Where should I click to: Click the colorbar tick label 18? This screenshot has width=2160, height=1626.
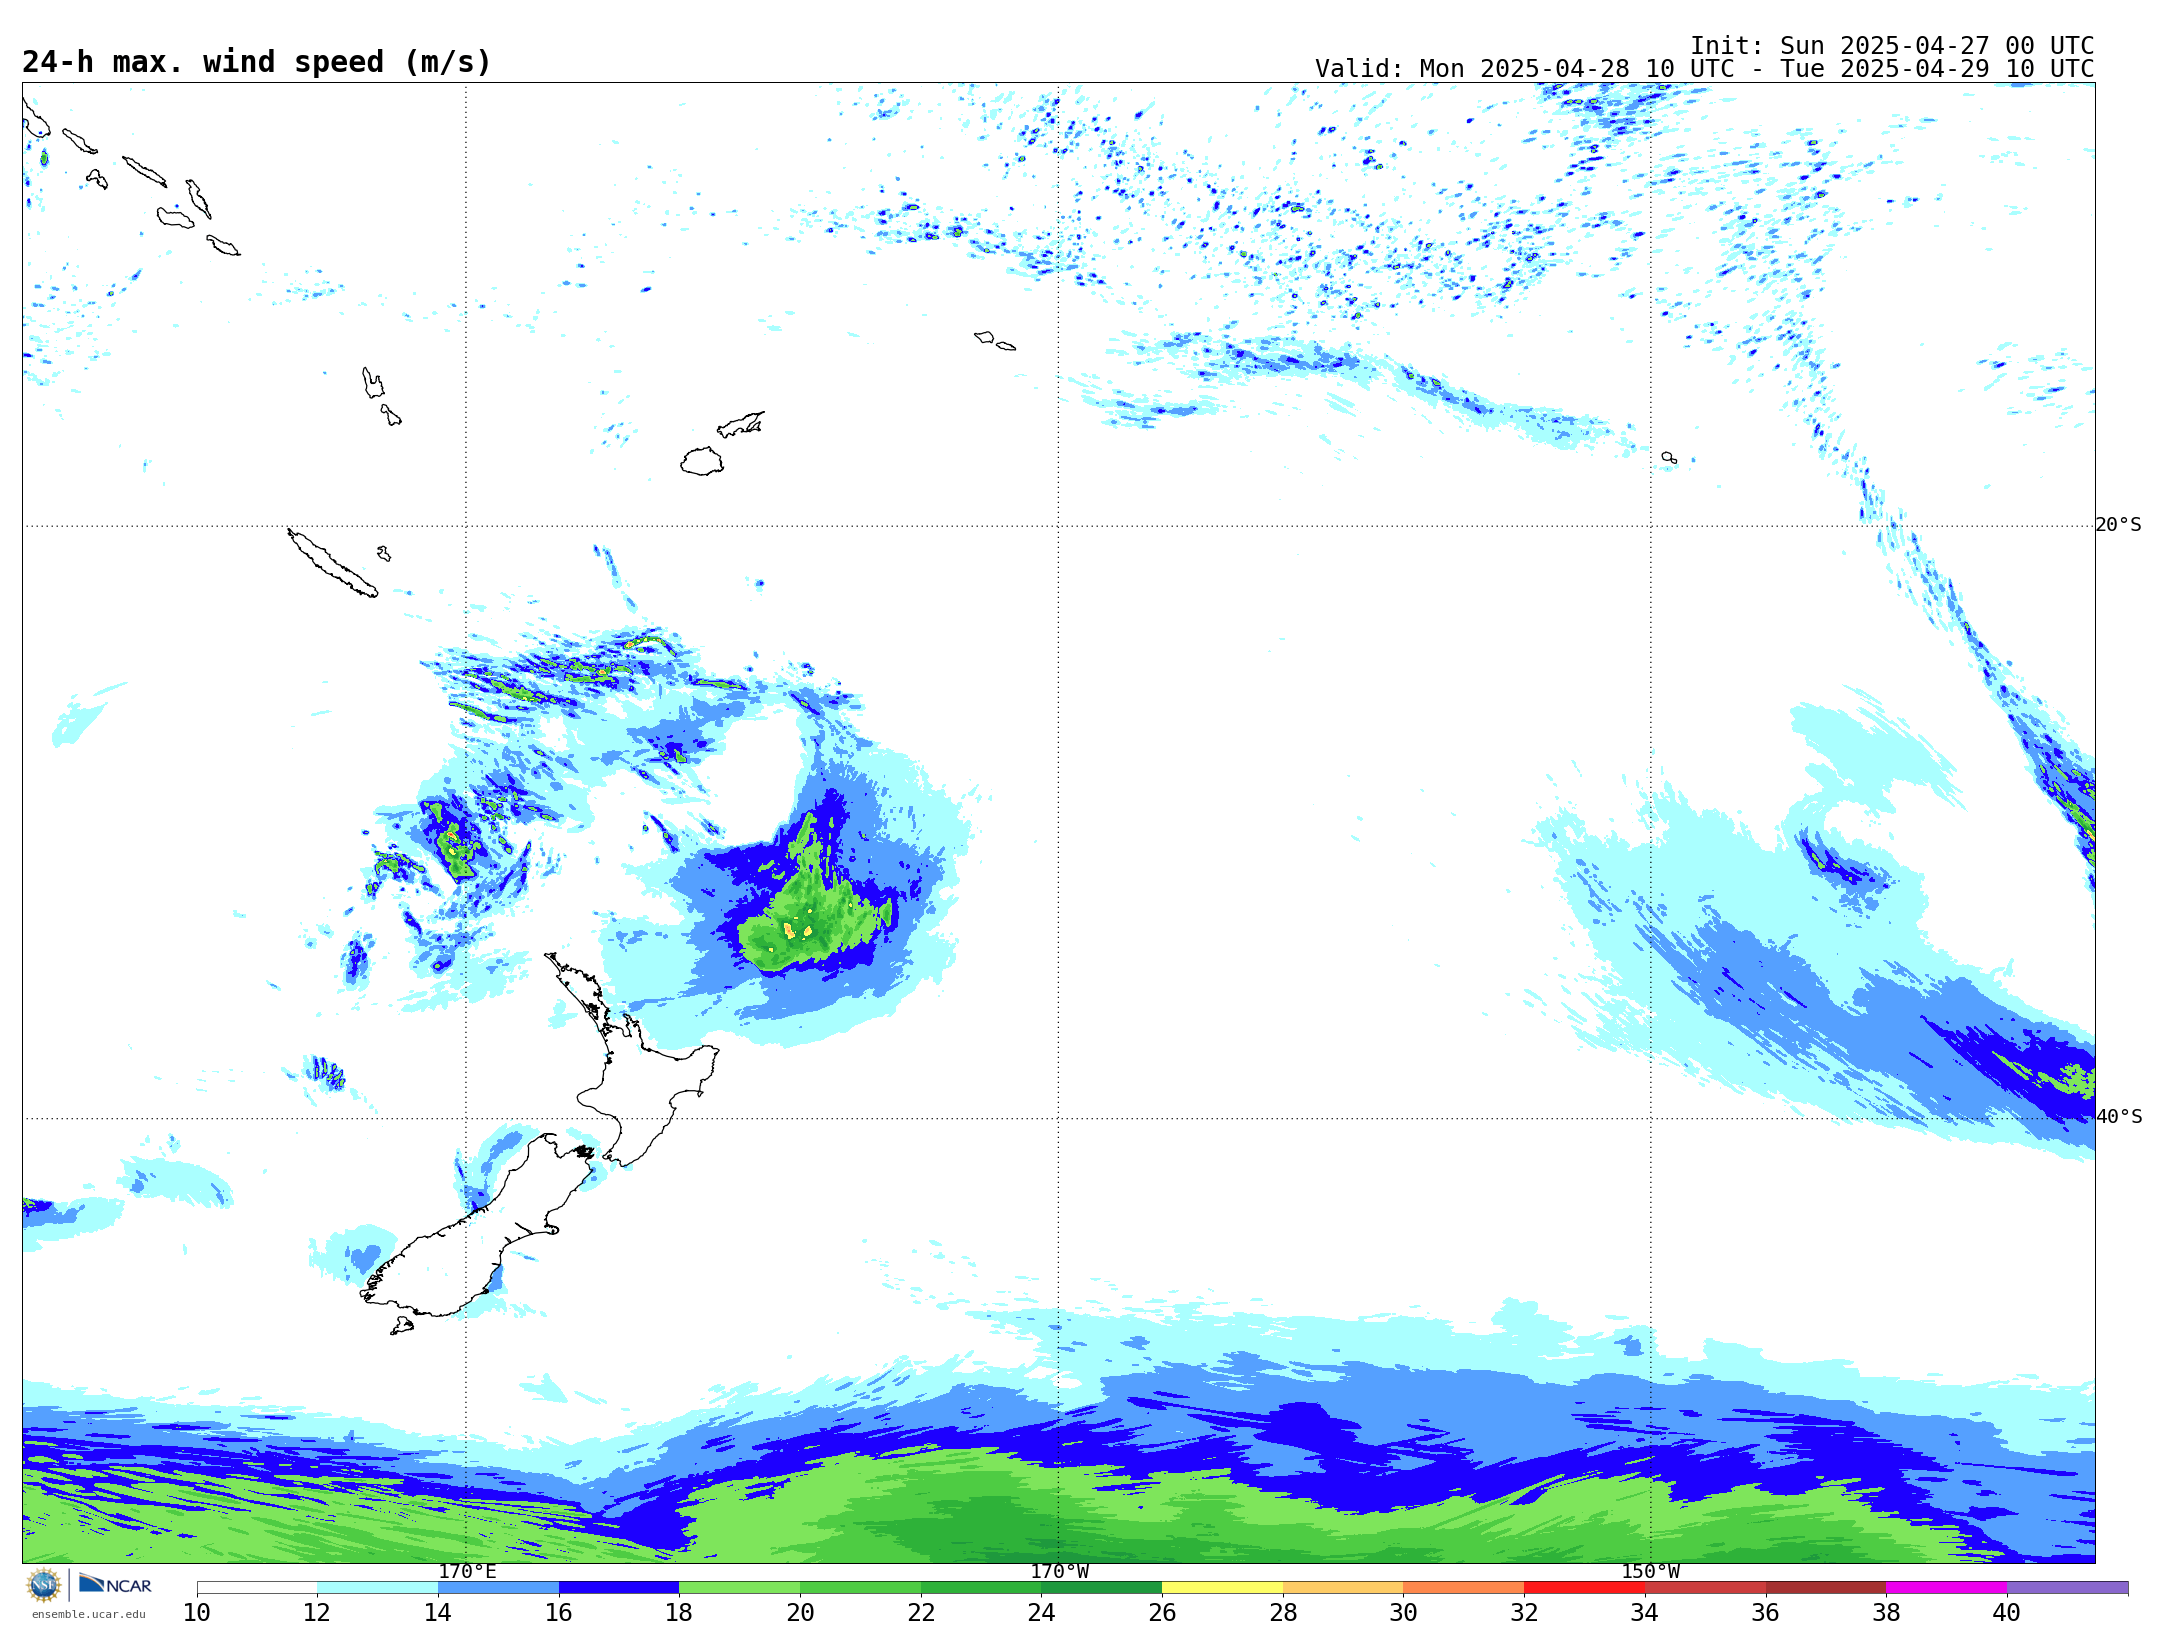click(679, 1612)
